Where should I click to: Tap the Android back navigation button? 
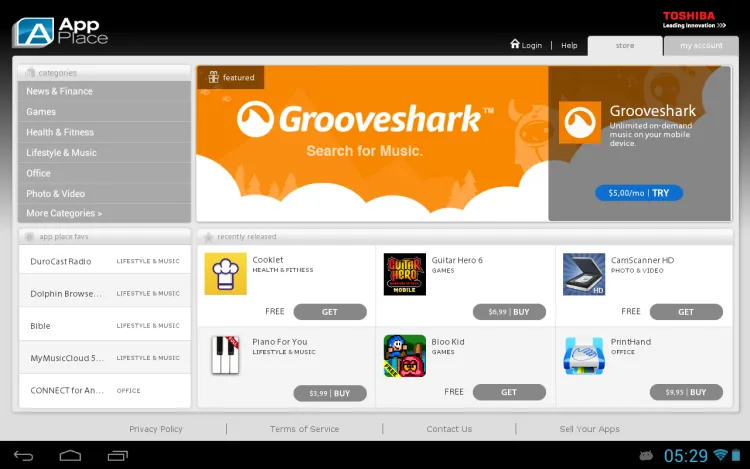point(23,456)
